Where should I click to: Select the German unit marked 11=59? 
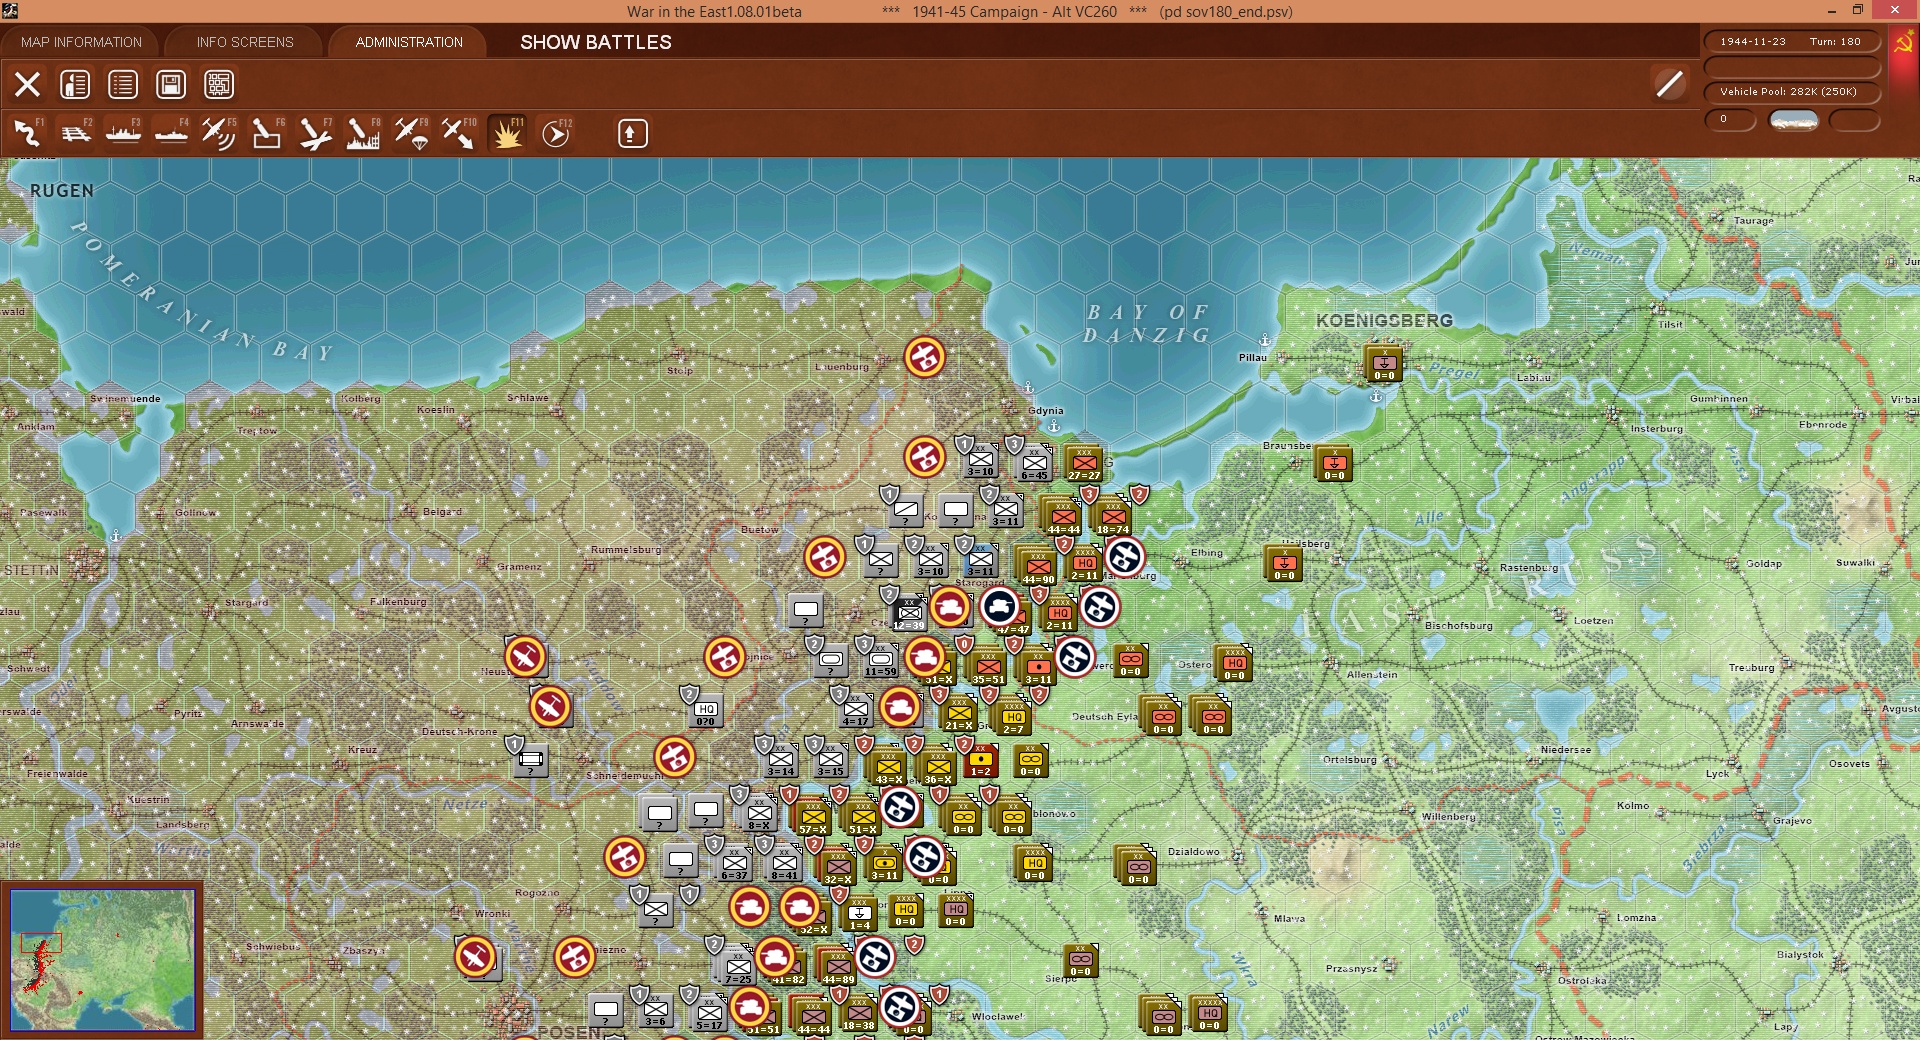pos(881,660)
